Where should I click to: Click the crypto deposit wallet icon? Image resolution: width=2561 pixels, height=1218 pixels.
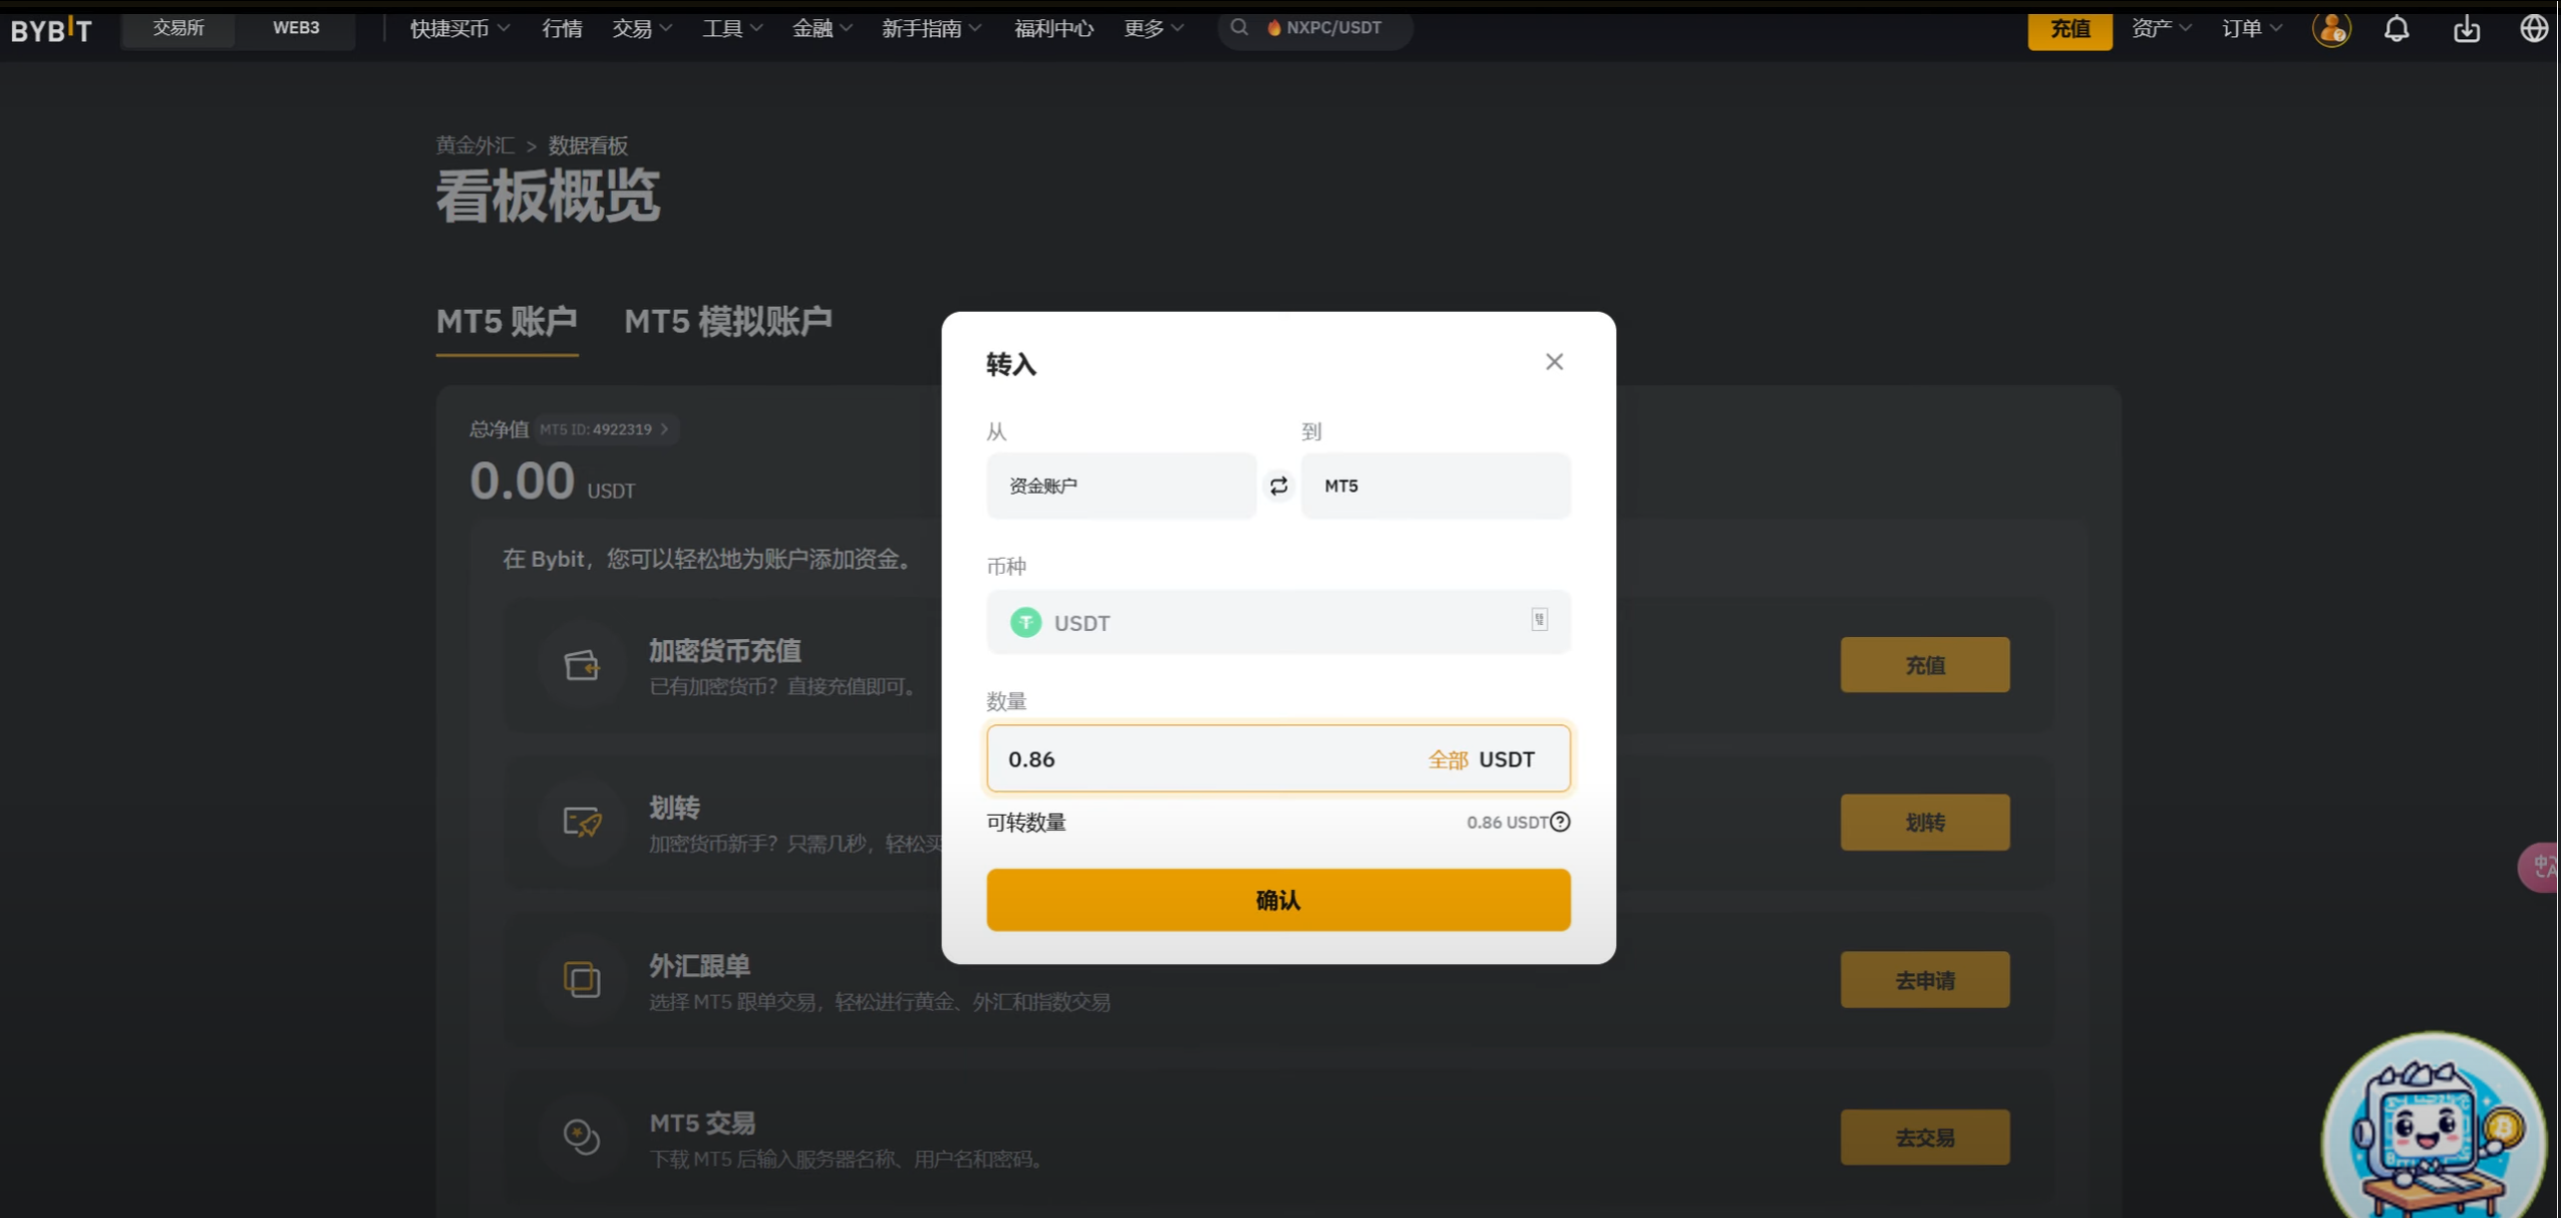point(581,665)
